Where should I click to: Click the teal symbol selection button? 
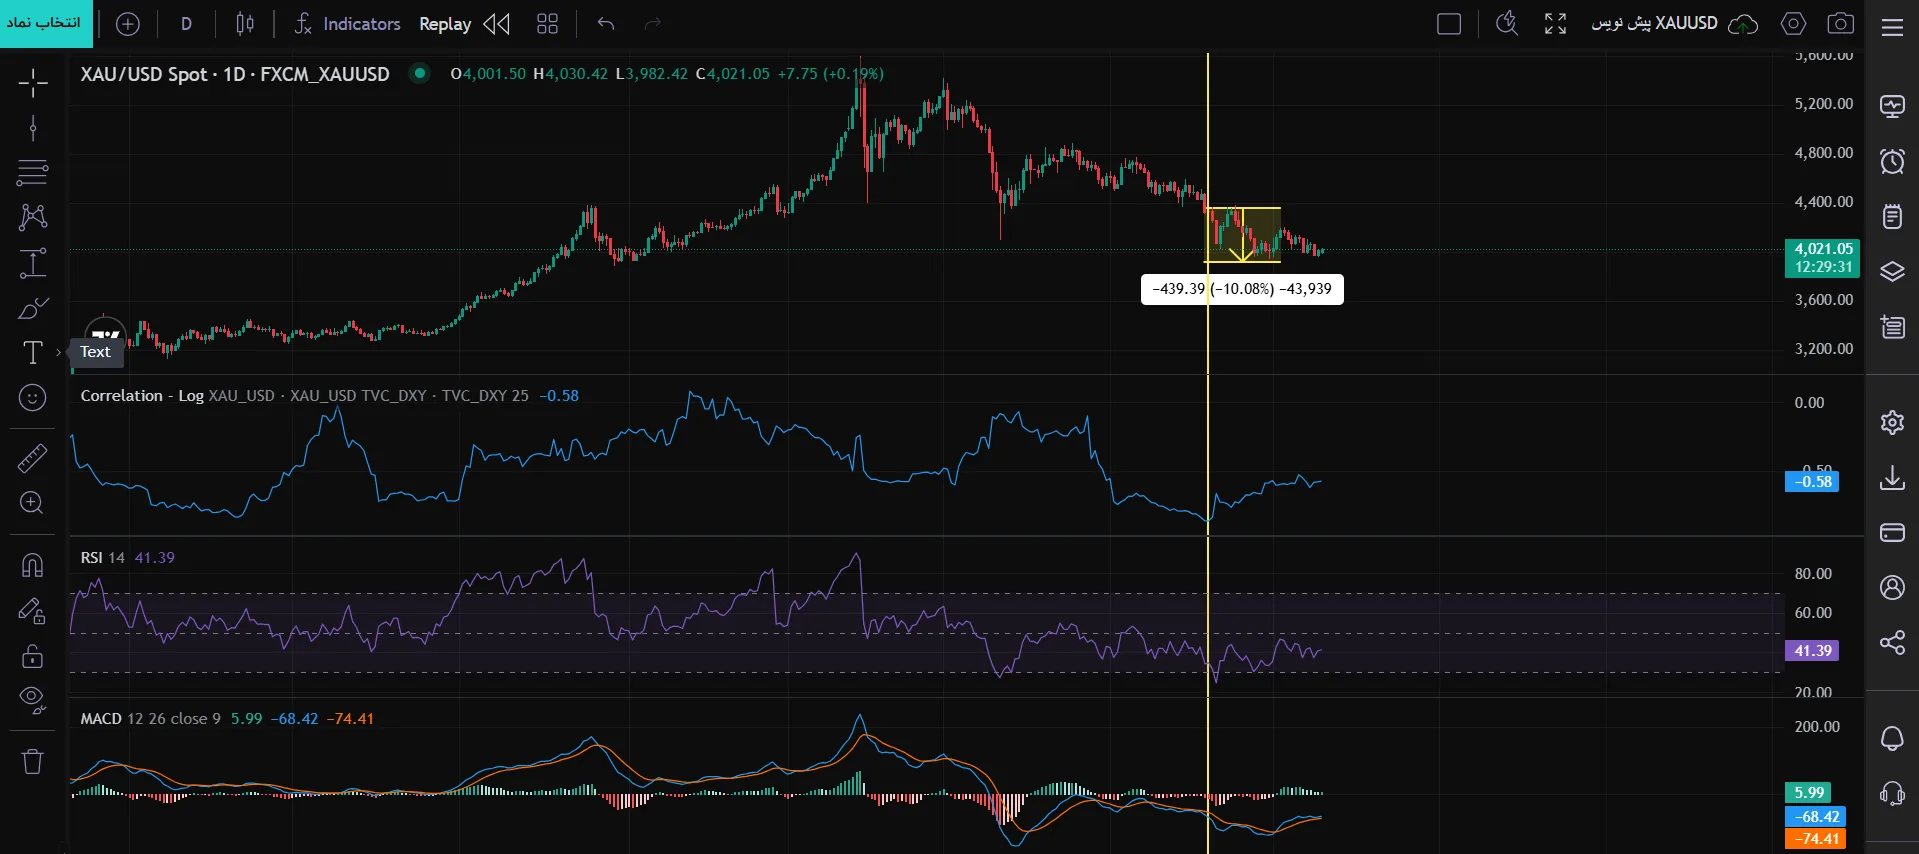(46, 23)
